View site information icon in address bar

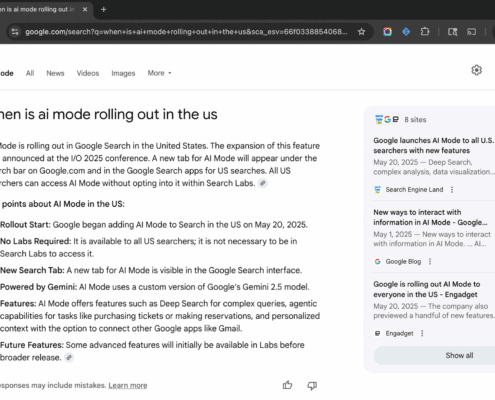(15, 32)
